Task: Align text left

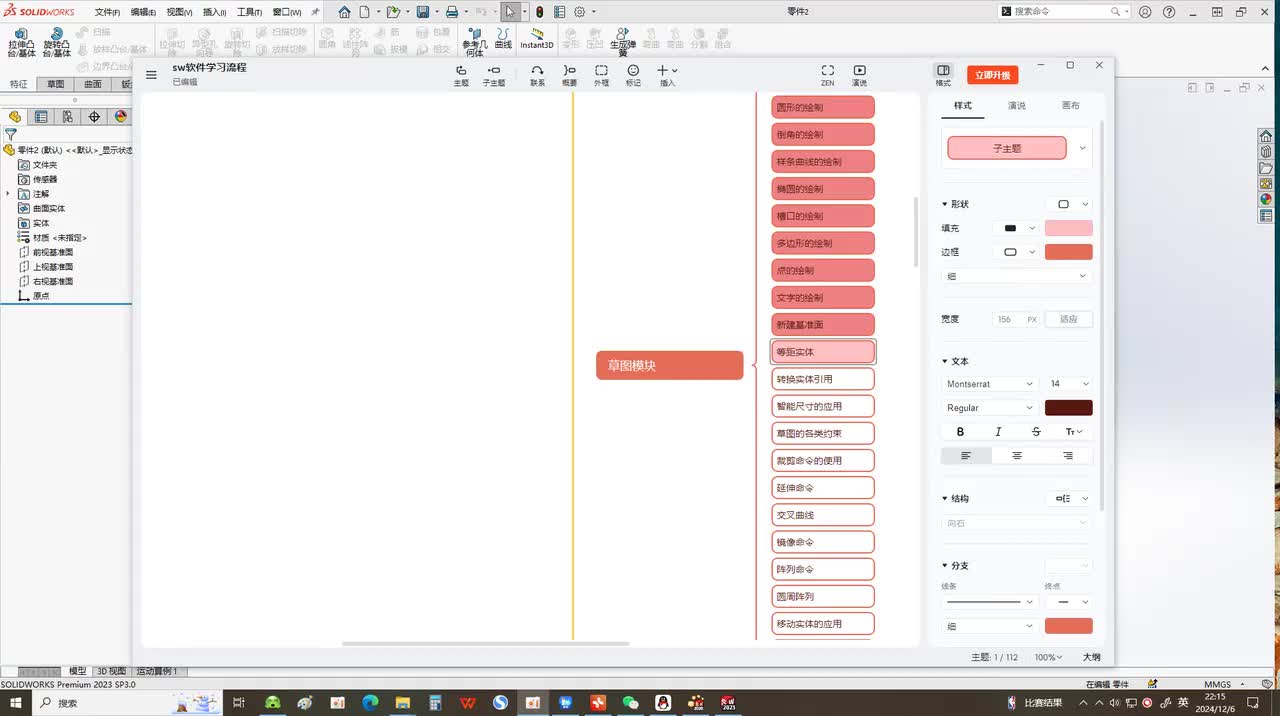Action: (966, 456)
